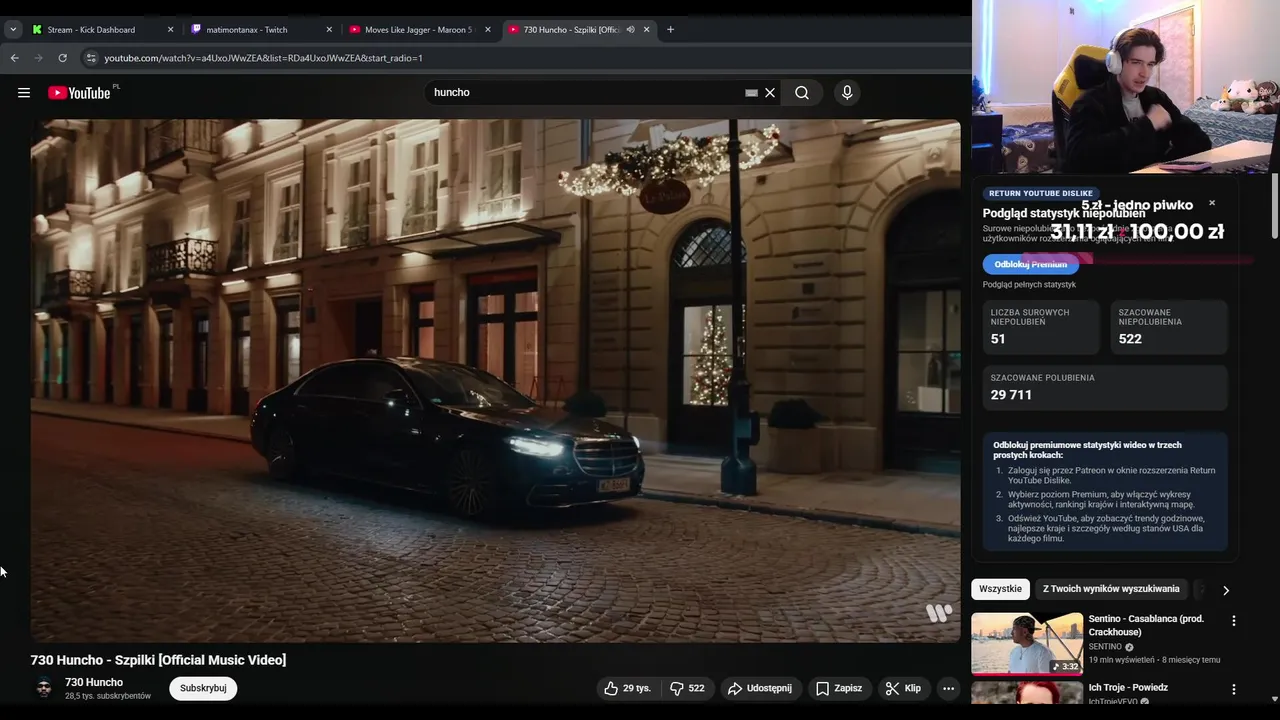Open Sentino - Casablanca video title
This screenshot has width=1280, height=720.
click(x=1146, y=625)
